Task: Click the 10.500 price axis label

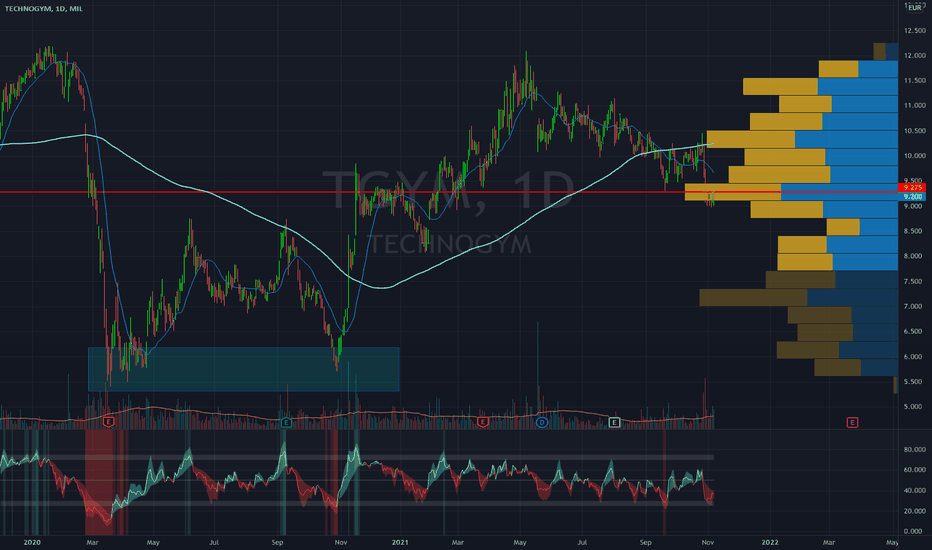Action: pos(914,131)
